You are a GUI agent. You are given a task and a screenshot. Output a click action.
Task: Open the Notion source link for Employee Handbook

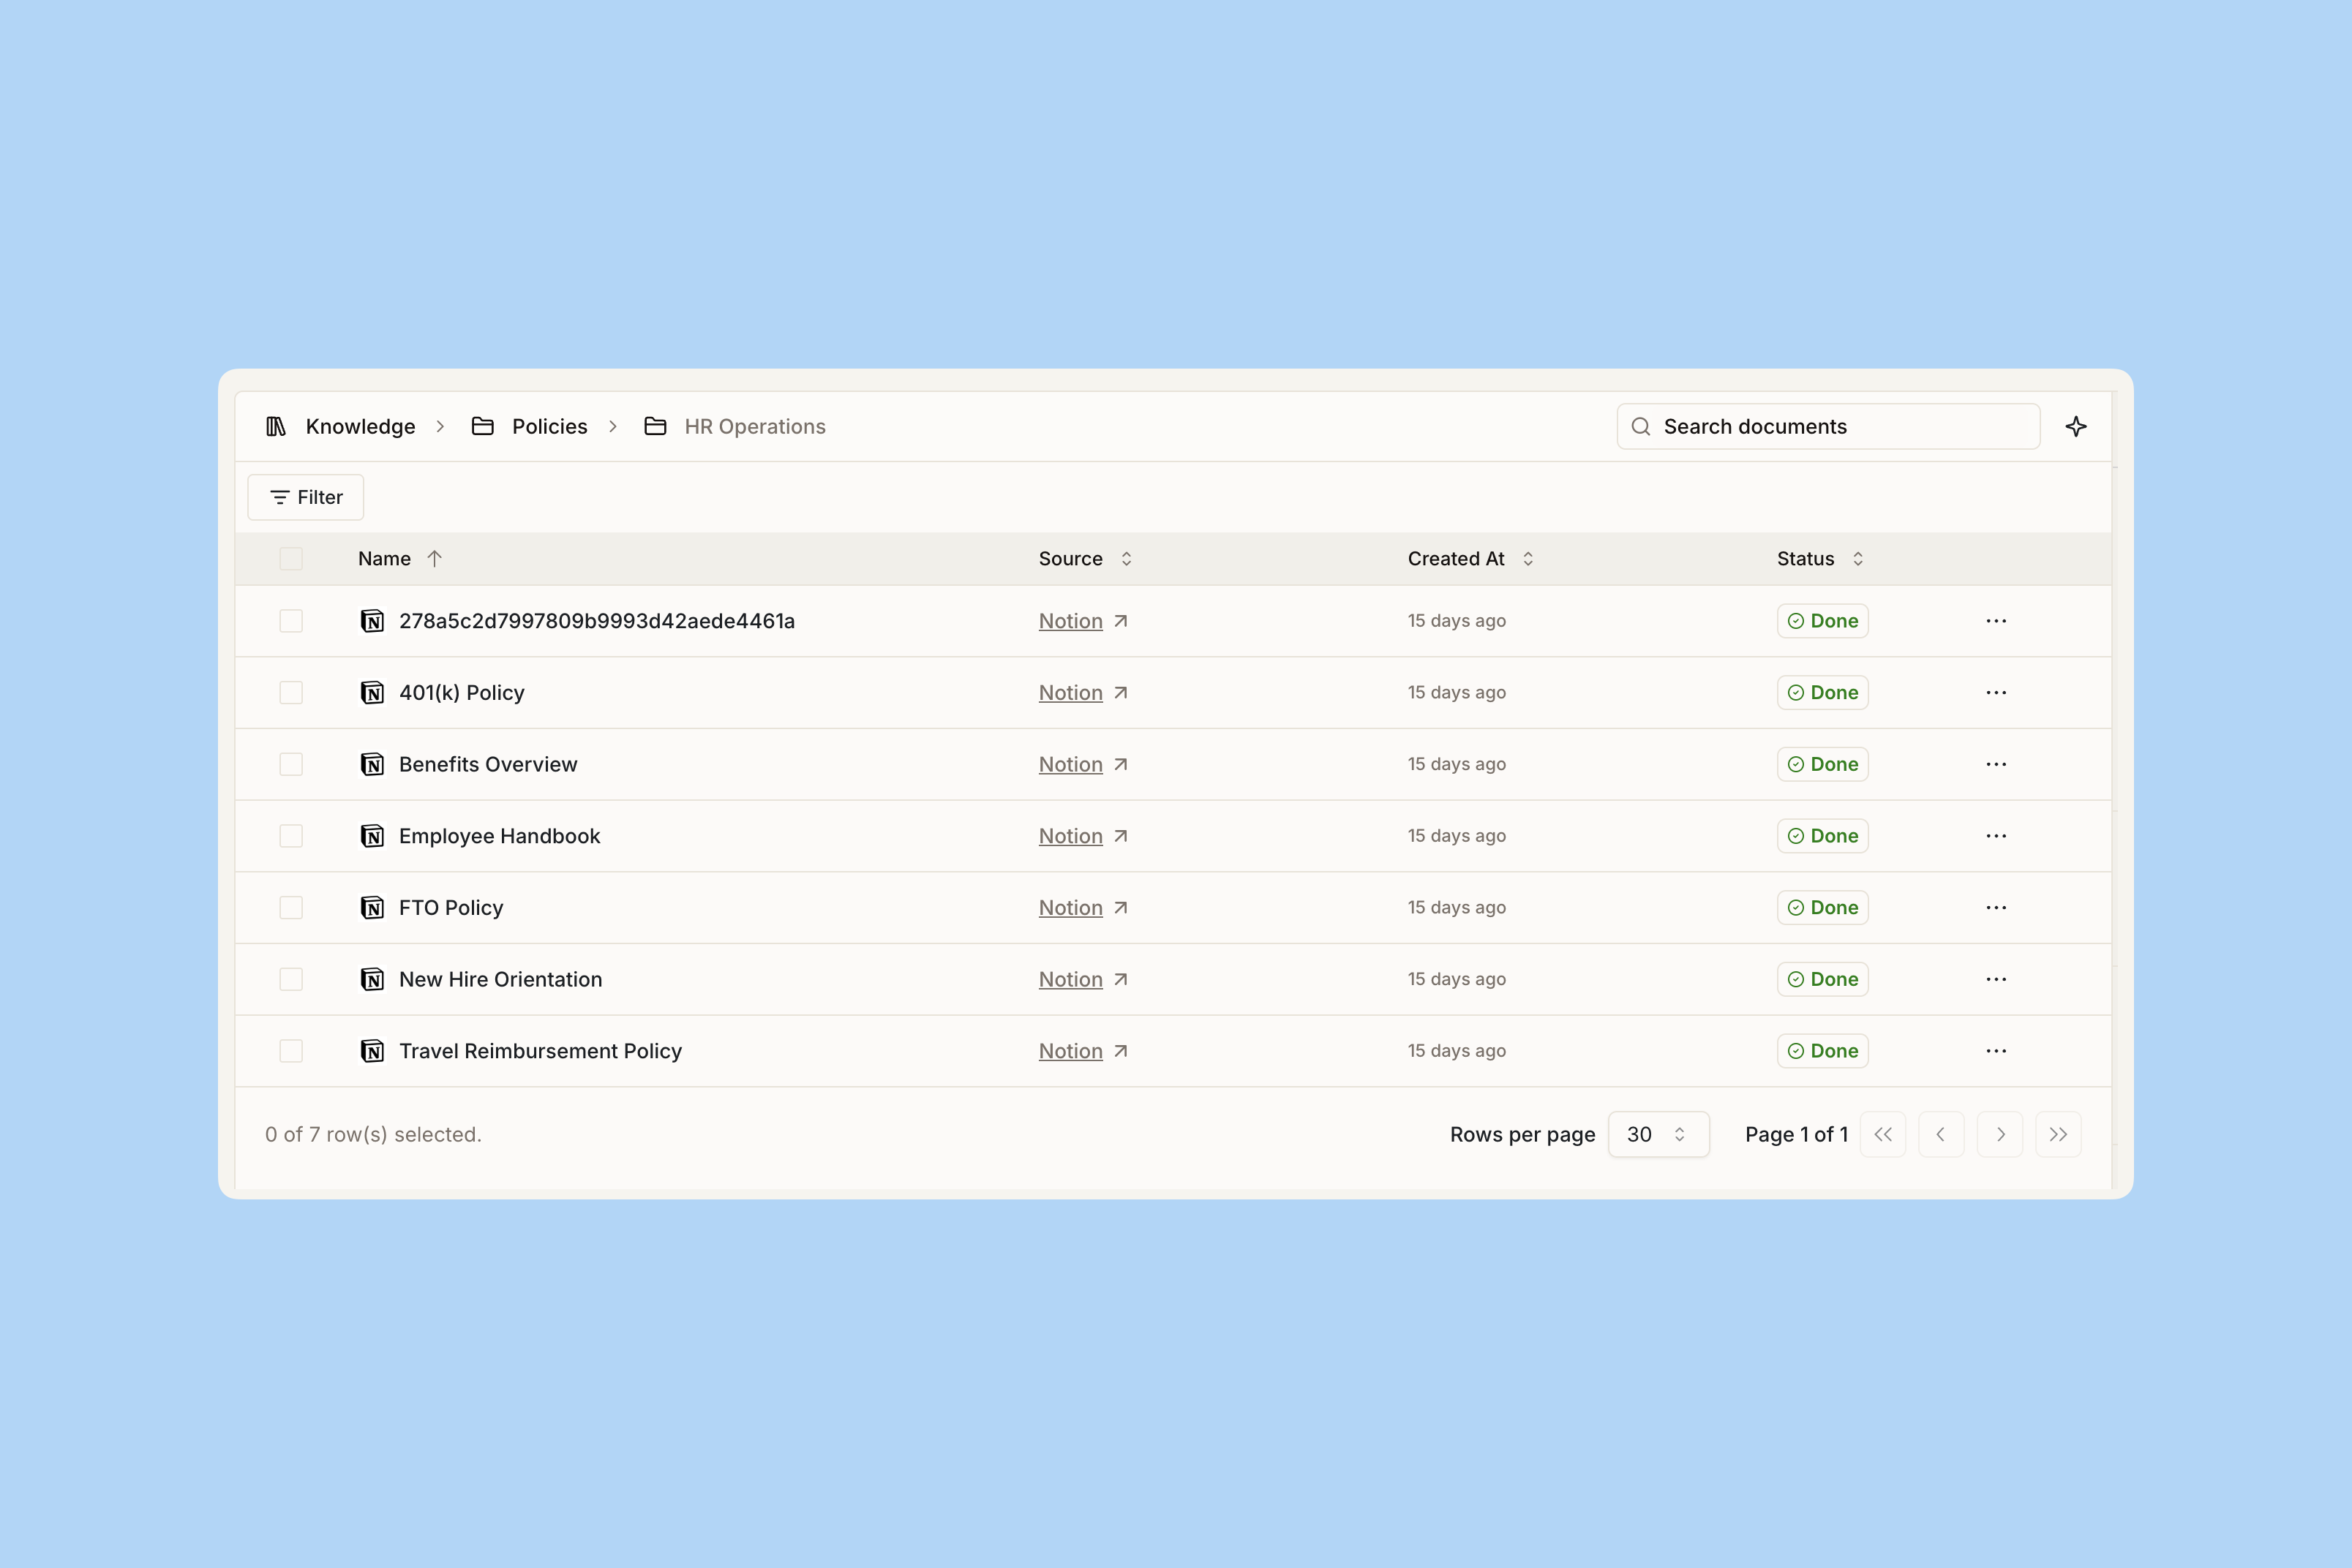pyautogui.click(x=1070, y=836)
